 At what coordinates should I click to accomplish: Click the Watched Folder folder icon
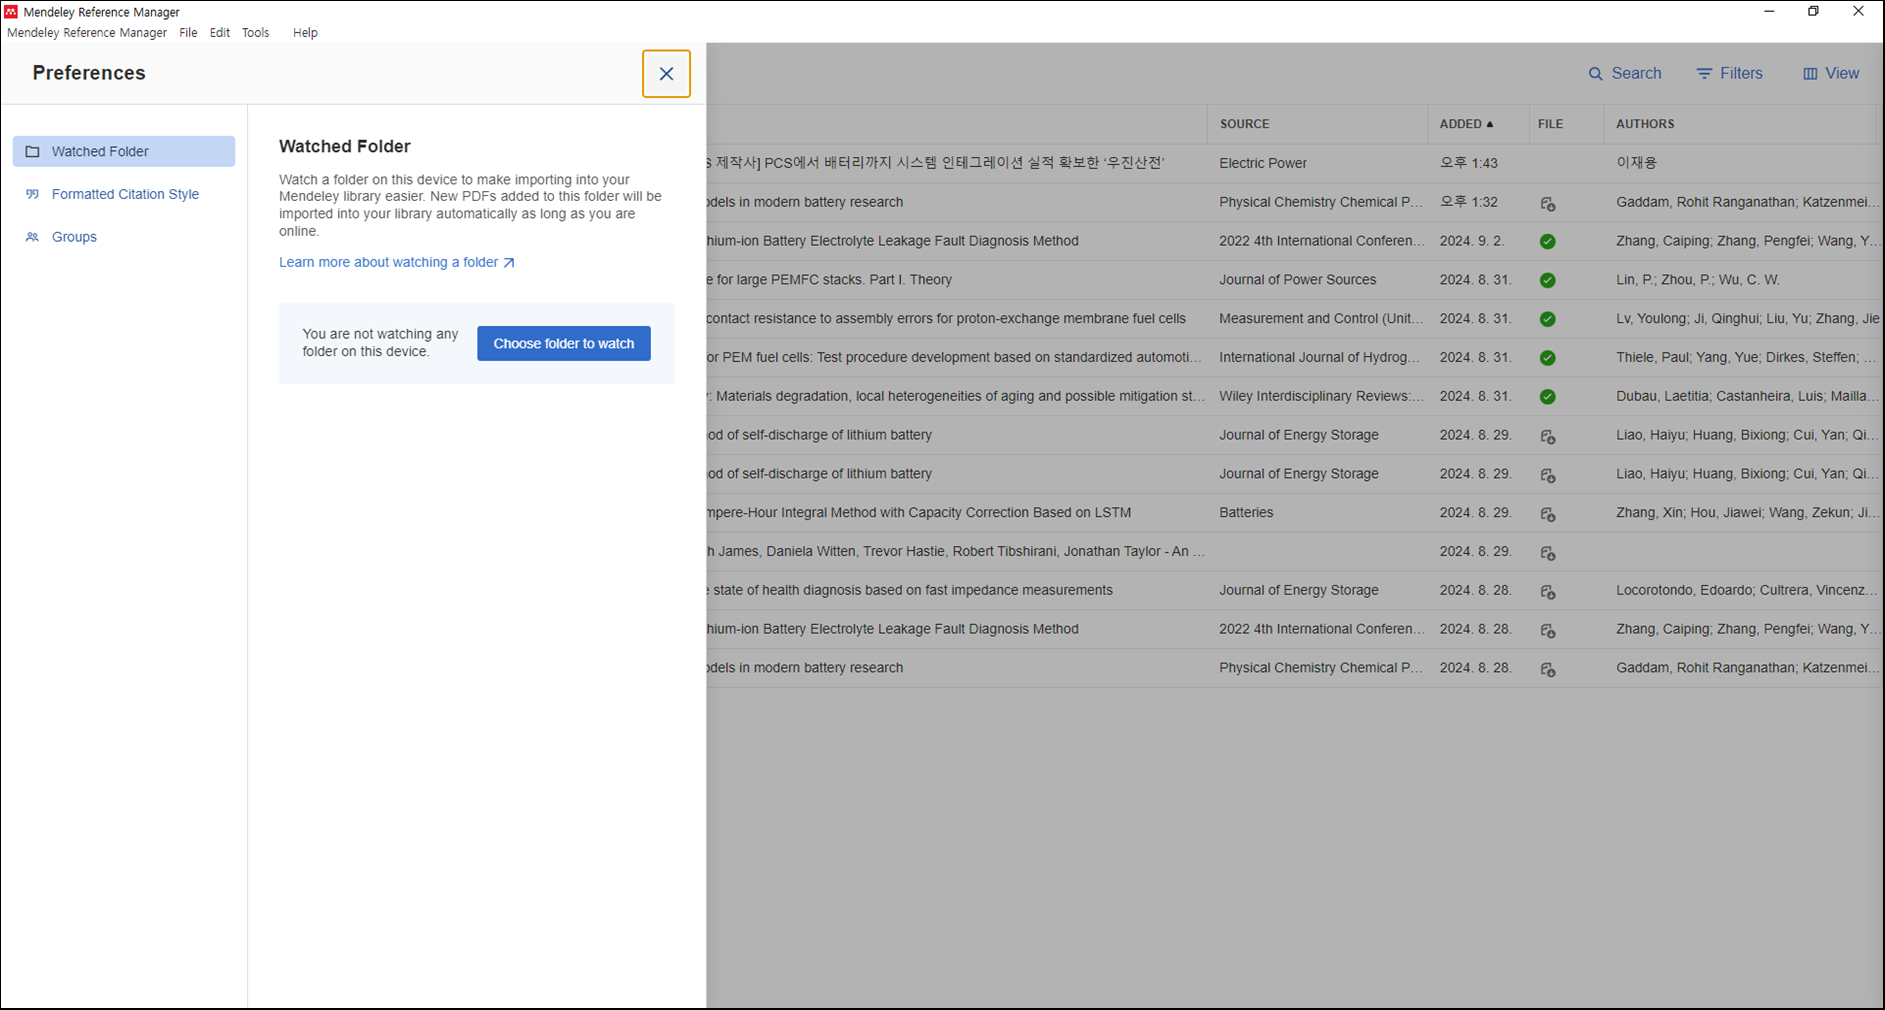click(x=33, y=151)
